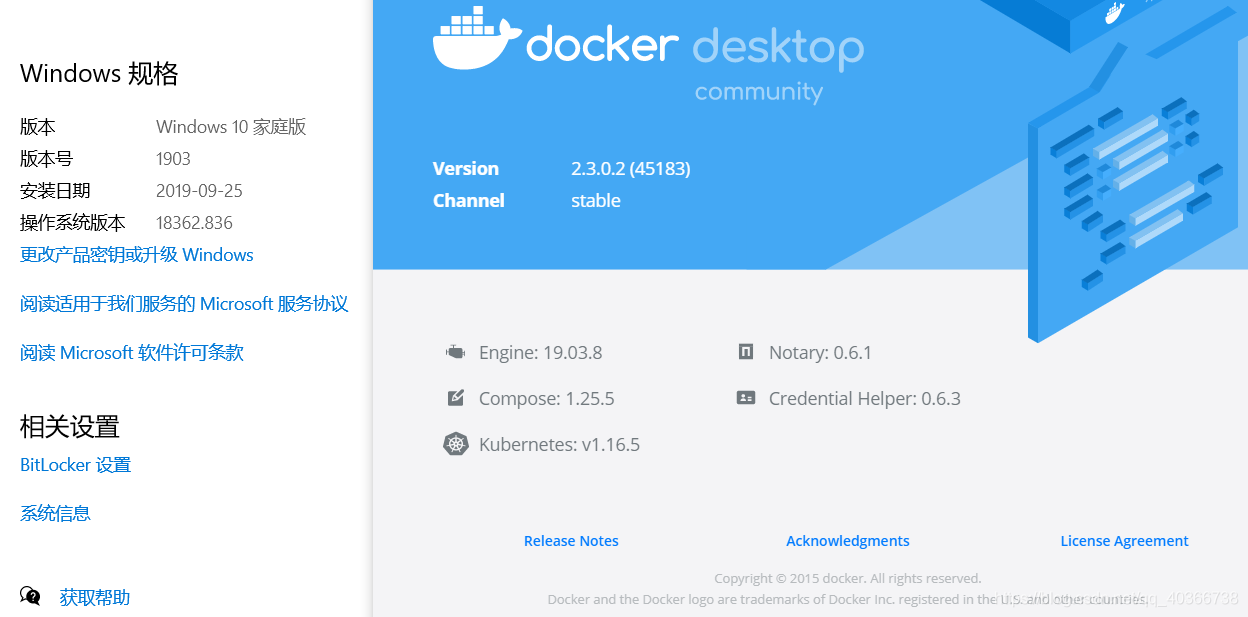Click the Windows 规格 heading

pos(99,74)
